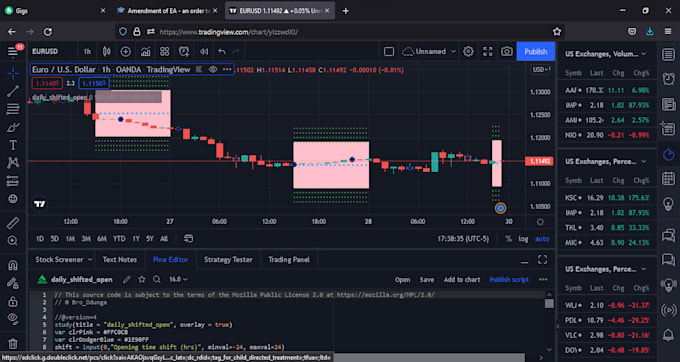Select the Fibonacci retracement tool
This screenshot has height=362, width=680.
[13, 109]
